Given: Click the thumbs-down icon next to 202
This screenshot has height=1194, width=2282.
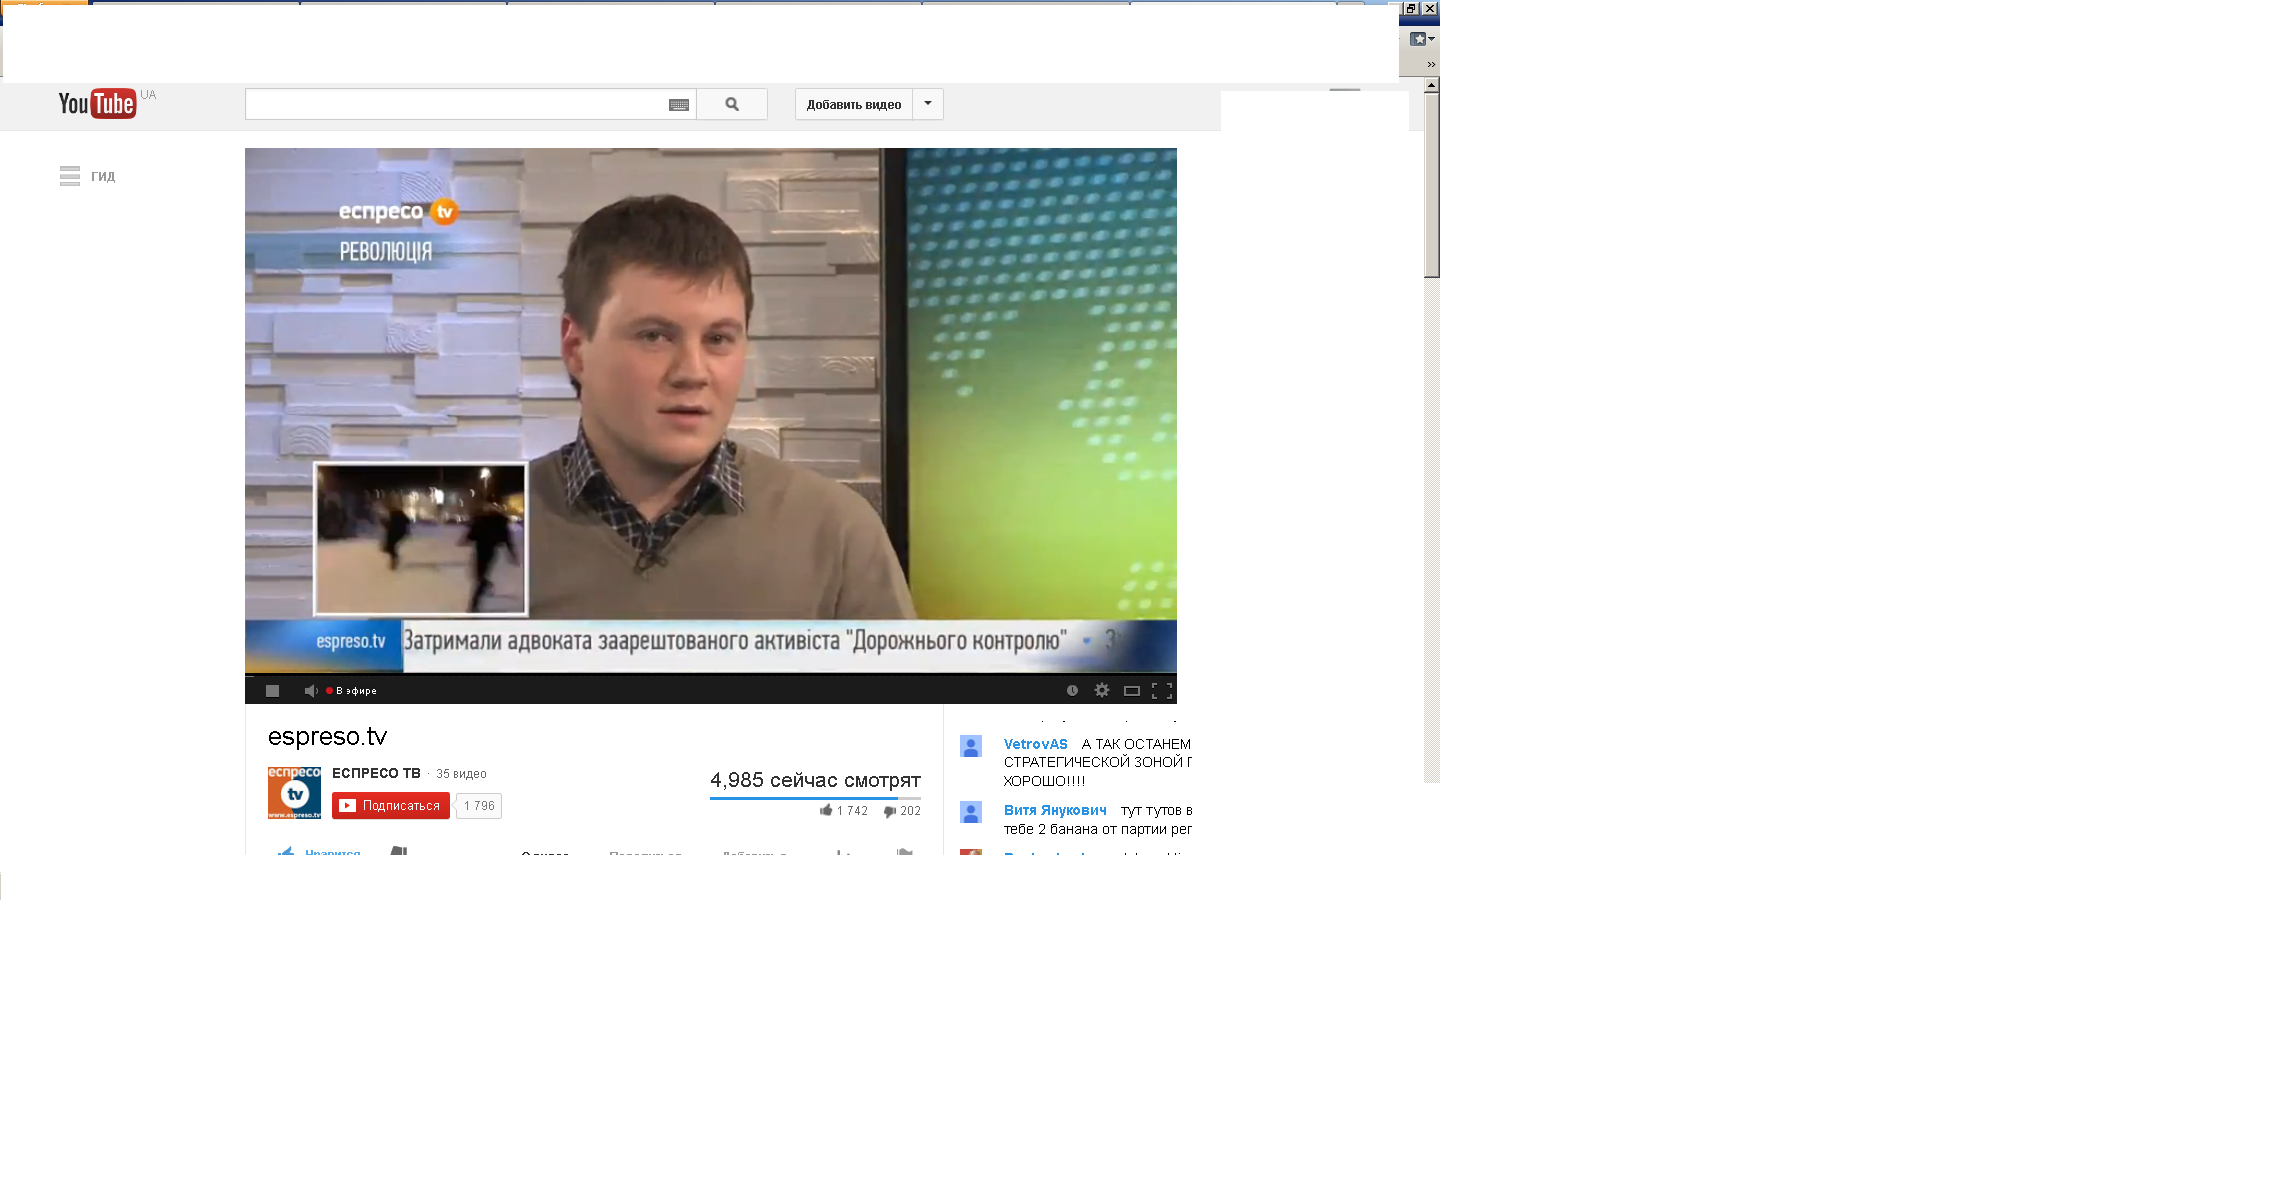Looking at the screenshot, I should point(889,811).
